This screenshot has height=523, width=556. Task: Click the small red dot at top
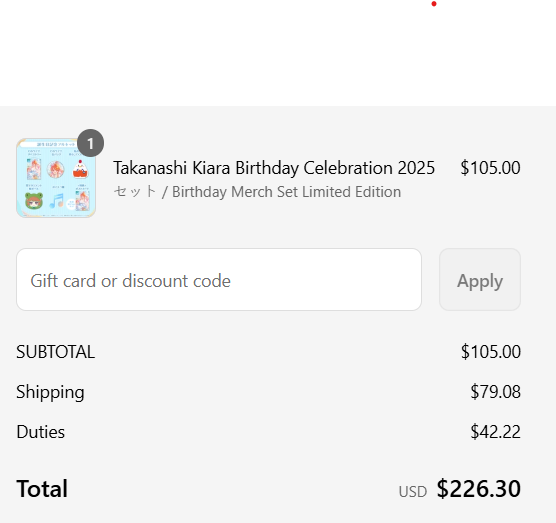click(x=434, y=4)
